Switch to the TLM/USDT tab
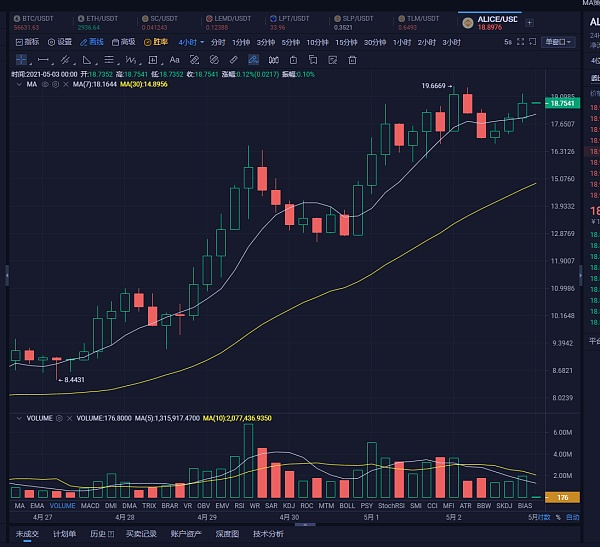The image size is (600, 547). (418, 23)
